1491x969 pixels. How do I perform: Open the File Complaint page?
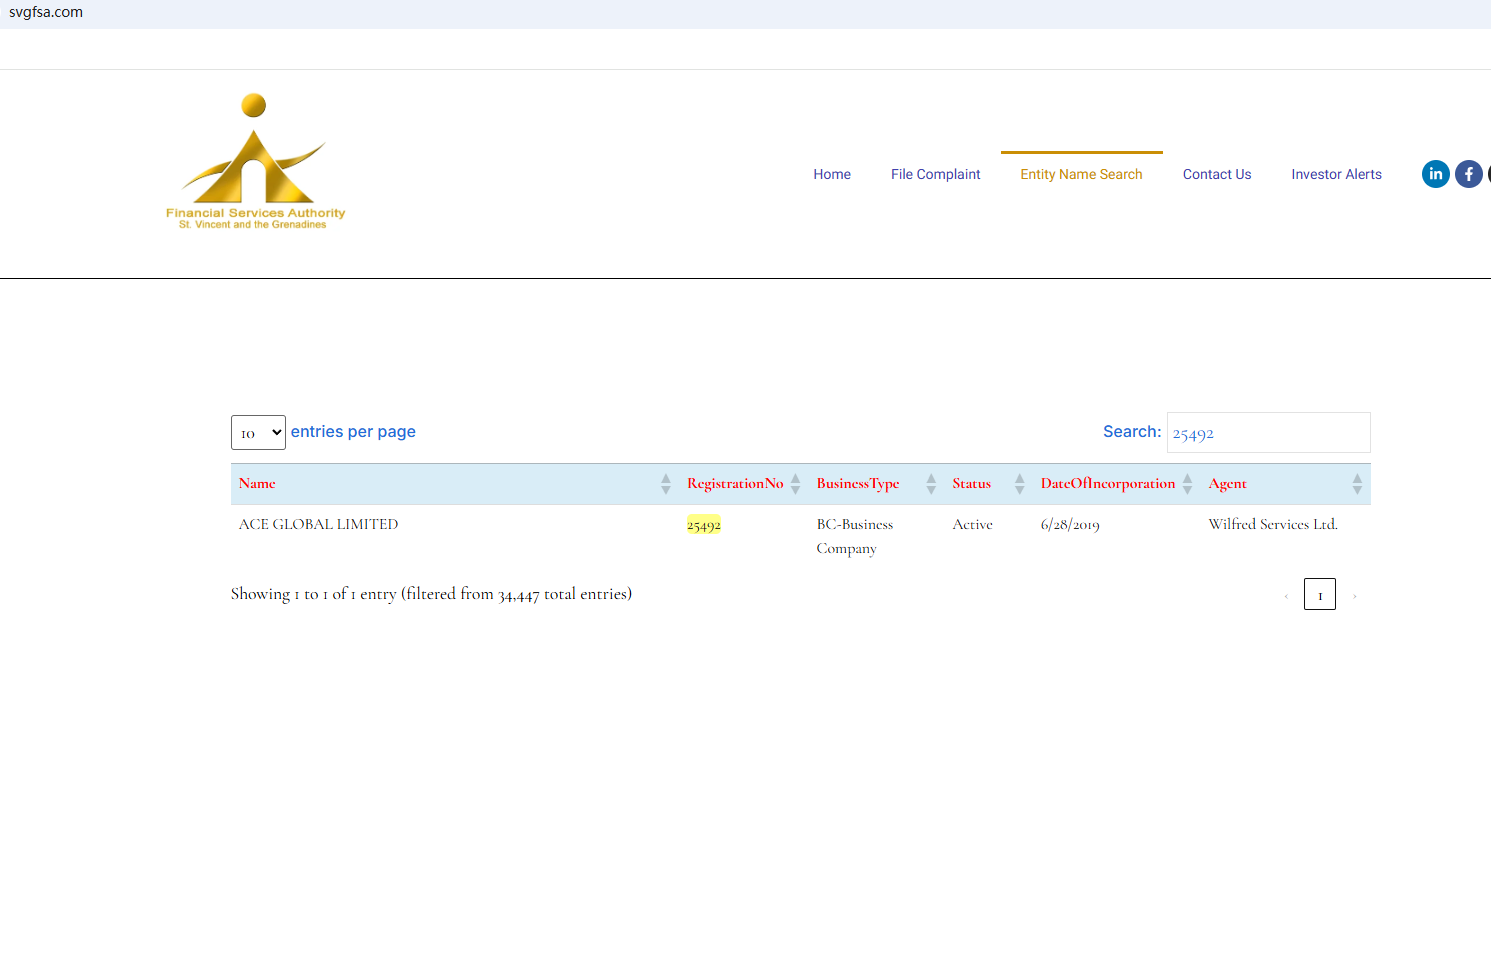(936, 174)
